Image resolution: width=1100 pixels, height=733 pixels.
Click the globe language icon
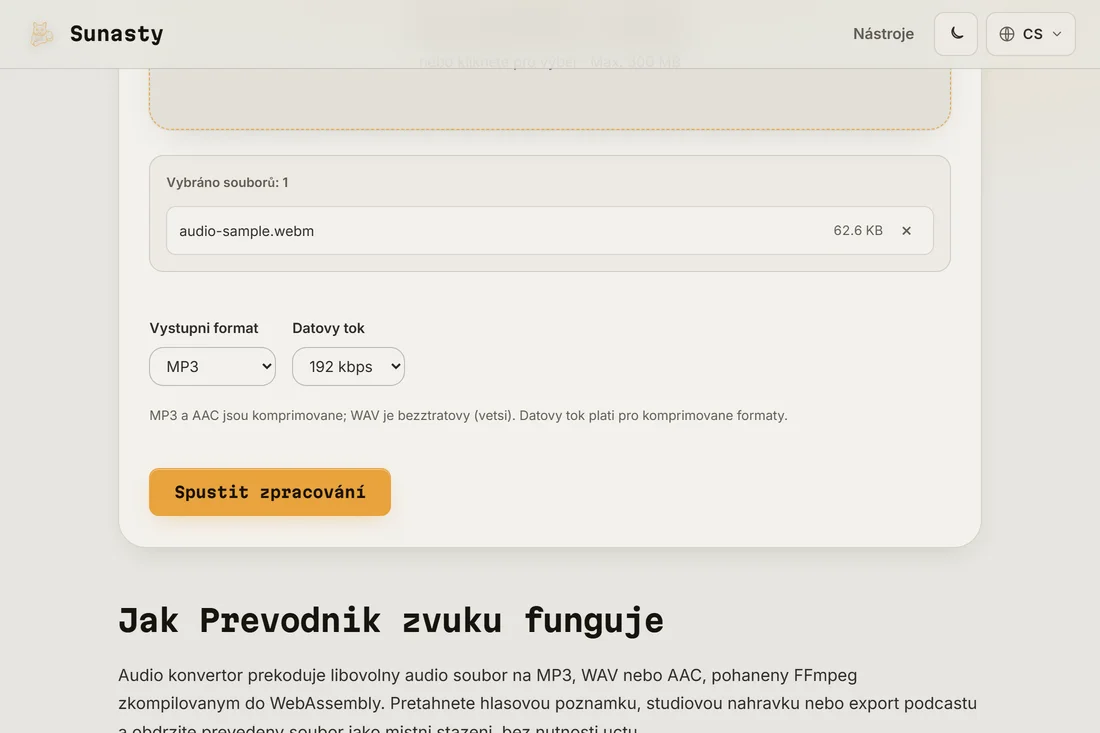1007,34
